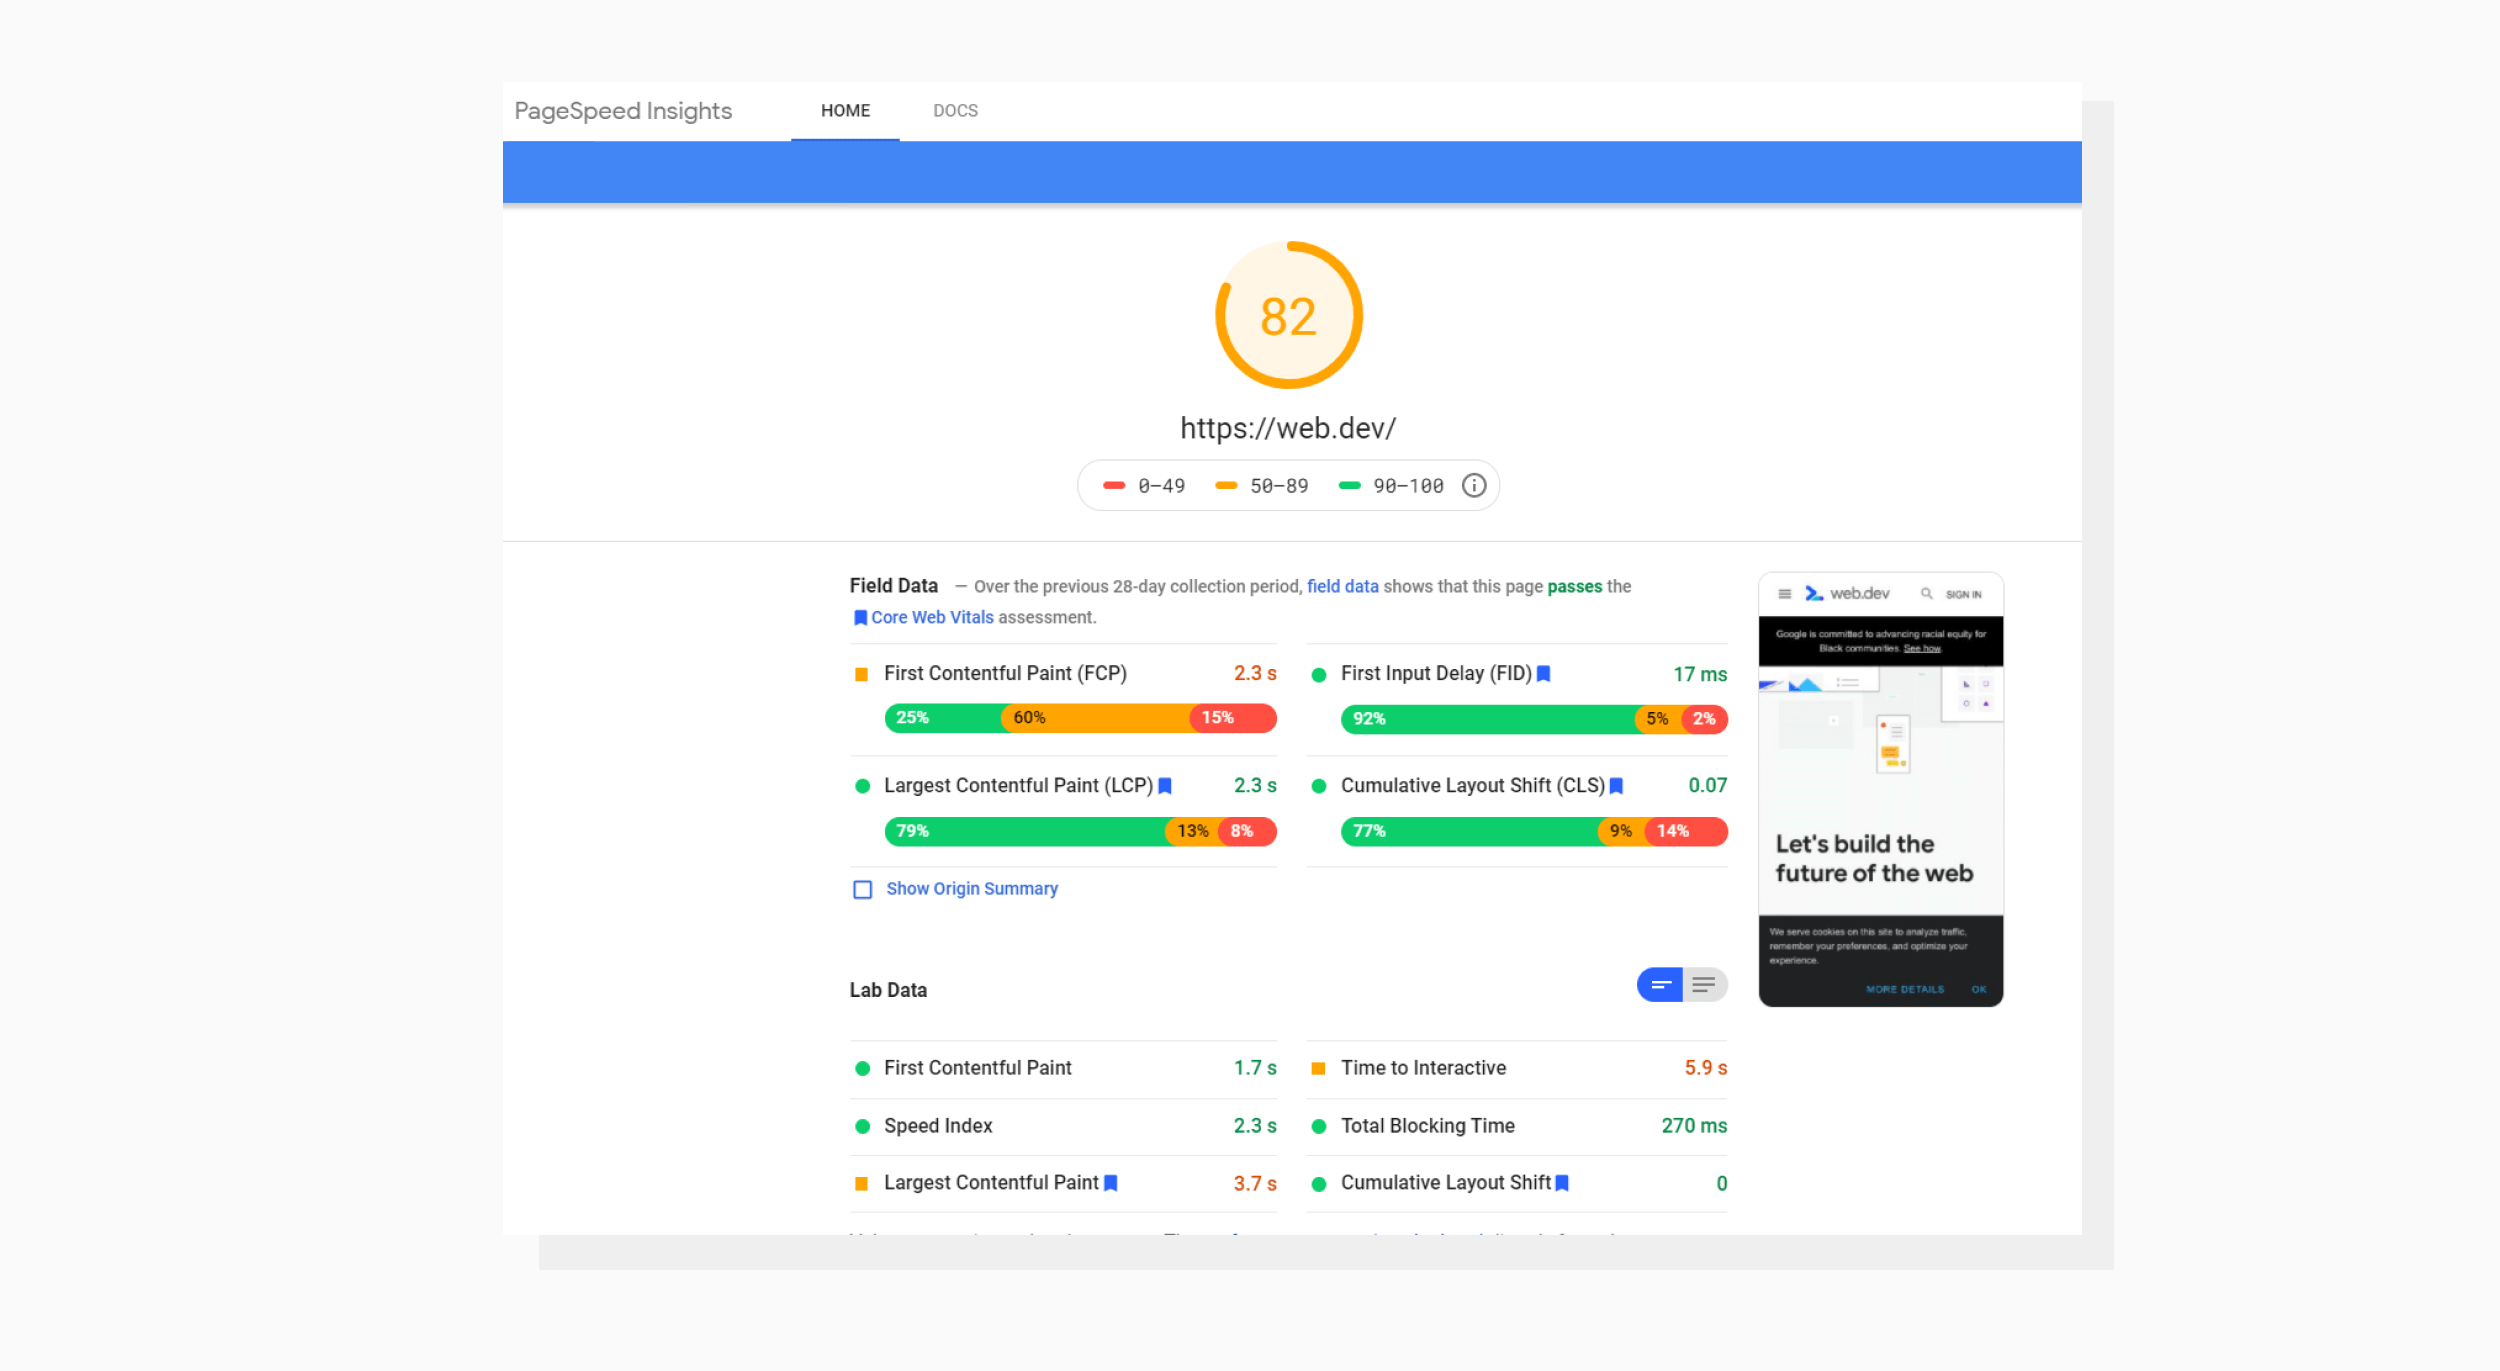Click the bookmark icon beside Largest Contentful Paint (LCP)

(x=1165, y=786)
